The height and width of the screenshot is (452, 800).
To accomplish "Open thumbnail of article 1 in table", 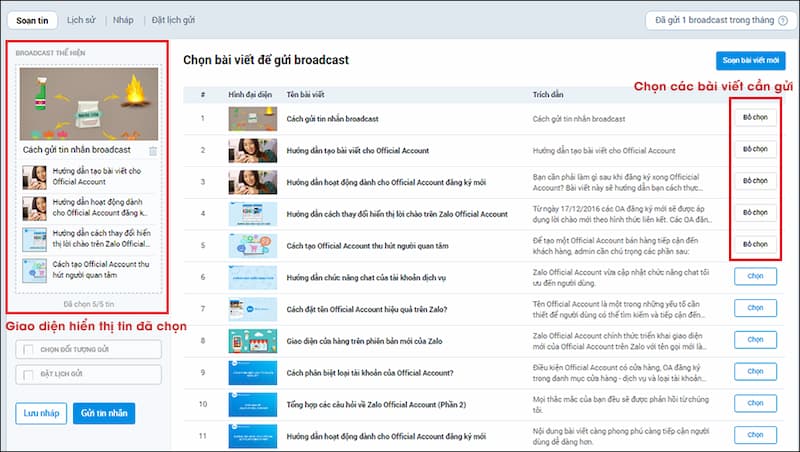I will point(253,118).
